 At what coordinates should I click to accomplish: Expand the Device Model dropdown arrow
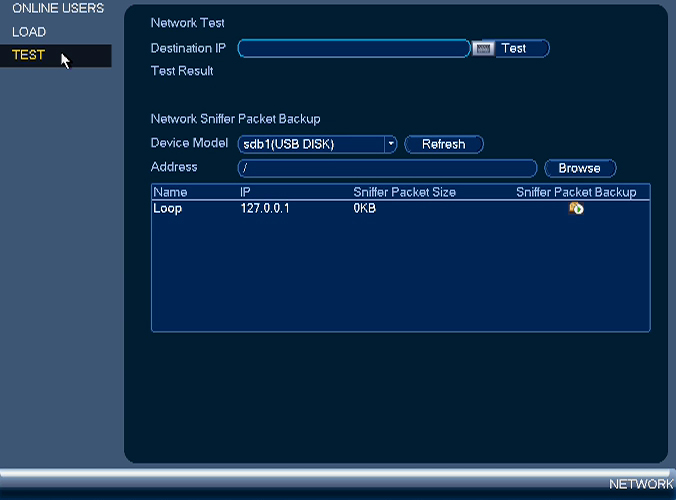(391, 144)
